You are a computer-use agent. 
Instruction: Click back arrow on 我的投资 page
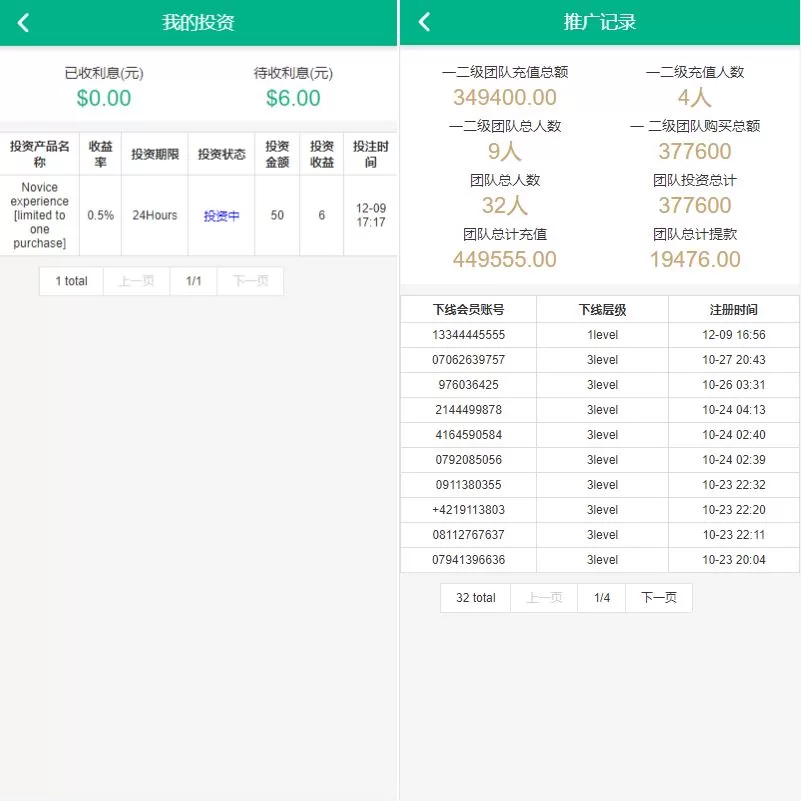[x=24, y=23]
